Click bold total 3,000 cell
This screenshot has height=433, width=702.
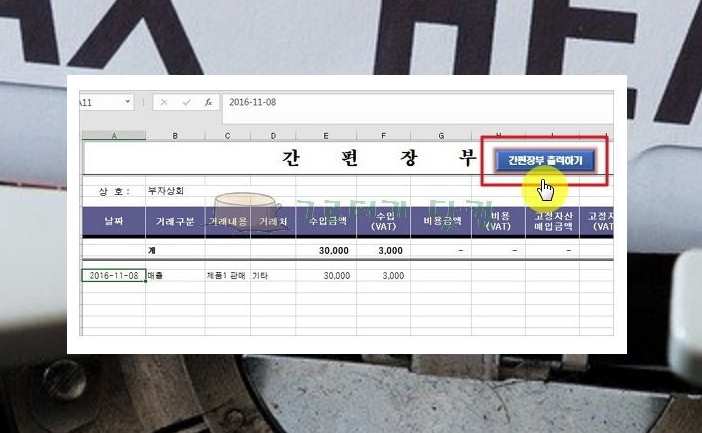[x=383, y=250]
